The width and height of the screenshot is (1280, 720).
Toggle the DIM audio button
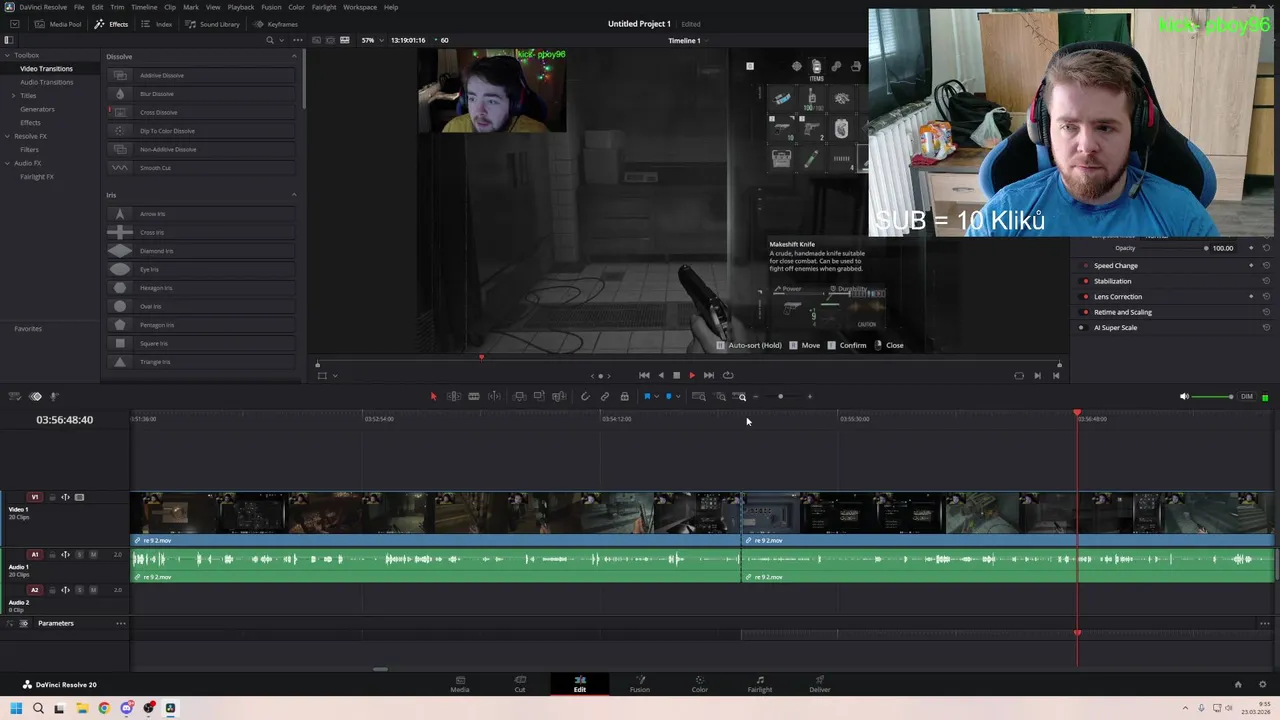pyautogui.click(x=1247, y=397)
